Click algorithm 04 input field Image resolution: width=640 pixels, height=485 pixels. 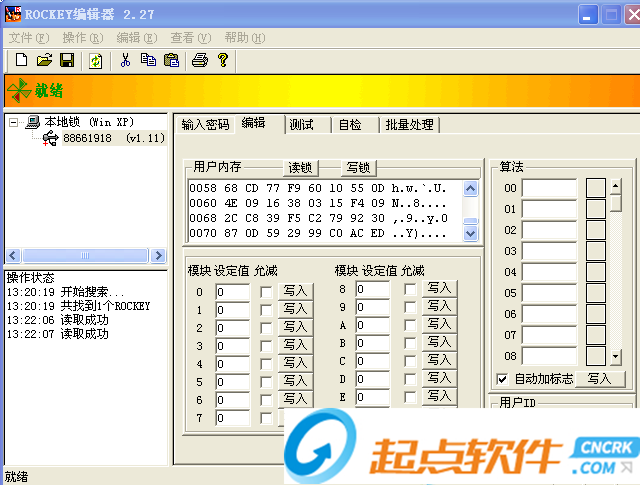[549, 272]
